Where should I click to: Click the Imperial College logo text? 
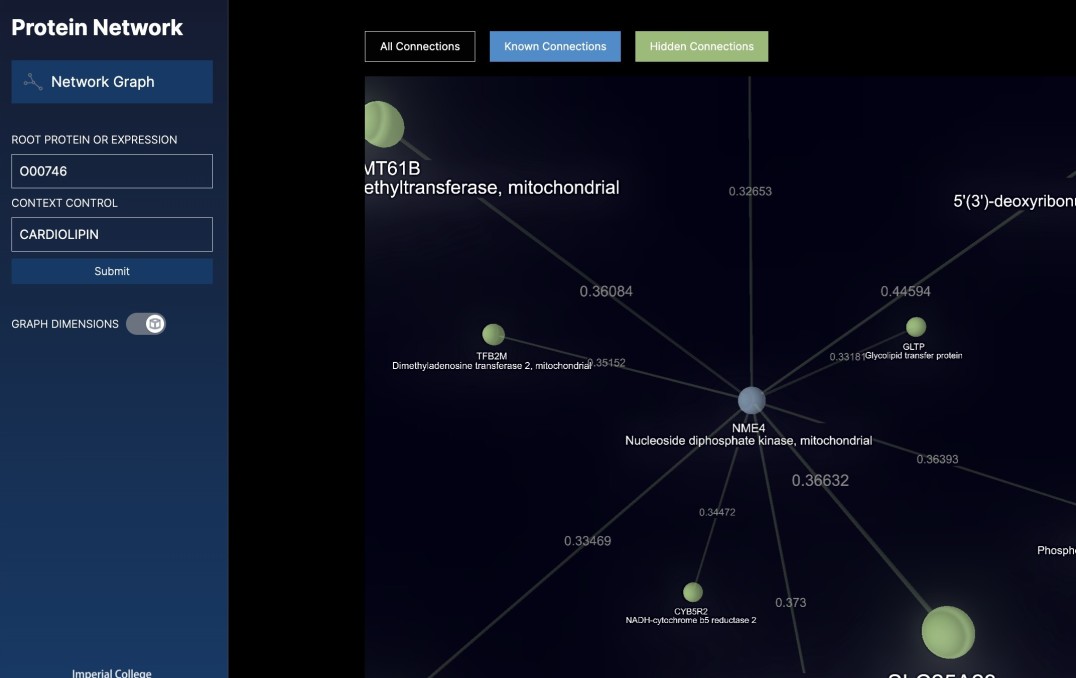click(x=112, y=673)
